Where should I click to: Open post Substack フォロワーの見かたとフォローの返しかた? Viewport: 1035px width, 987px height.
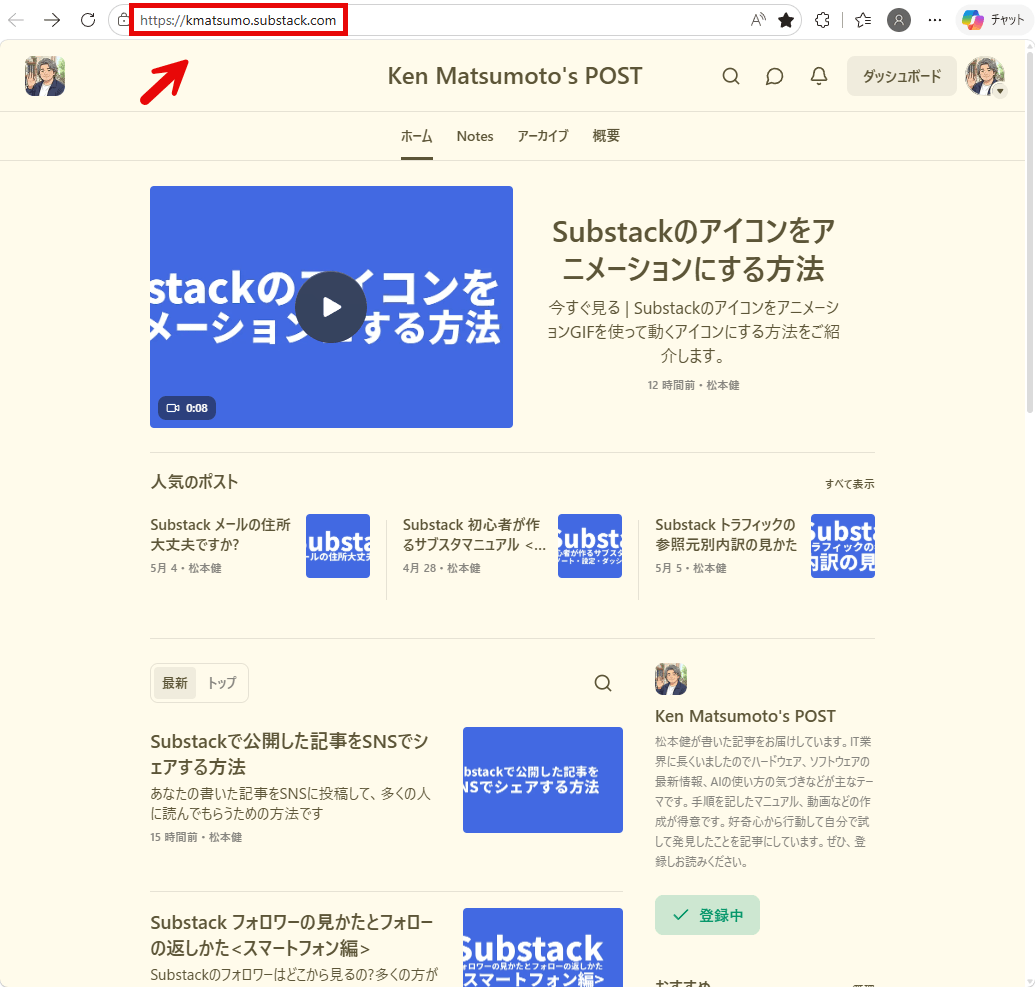click(x=292, y=936)
